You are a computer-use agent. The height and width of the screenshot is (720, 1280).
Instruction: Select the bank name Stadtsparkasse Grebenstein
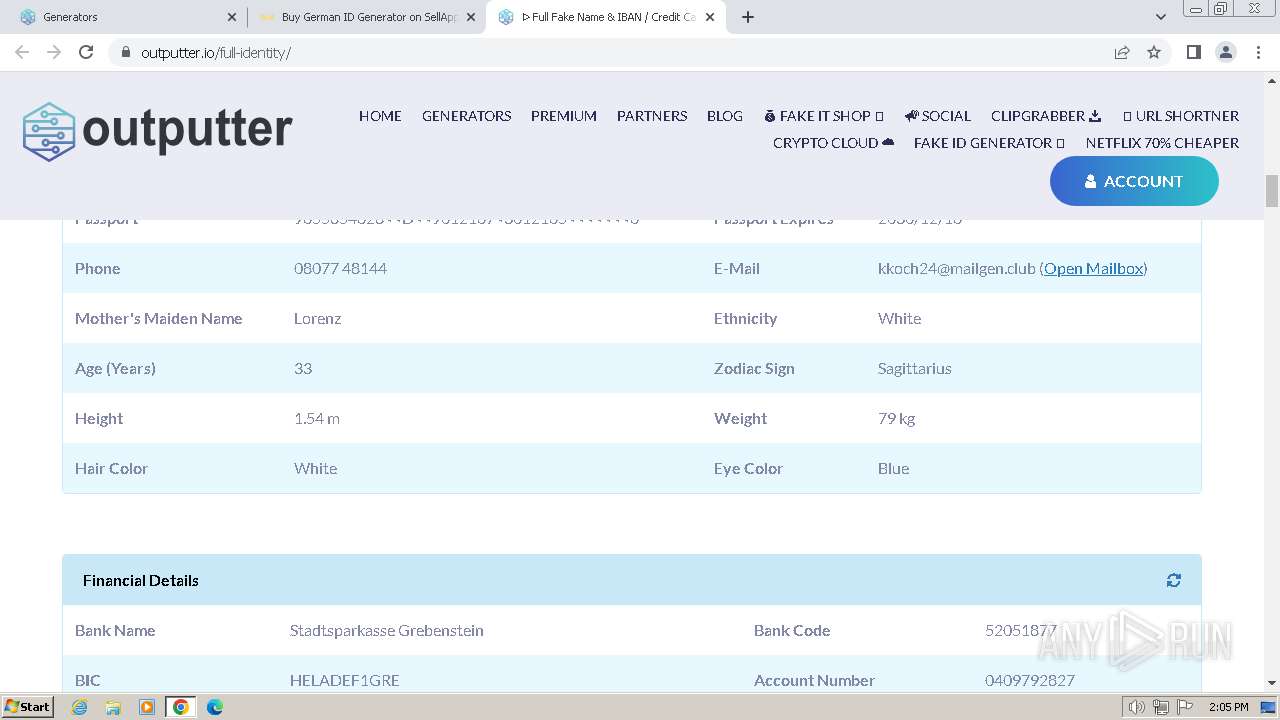(386, 630)
